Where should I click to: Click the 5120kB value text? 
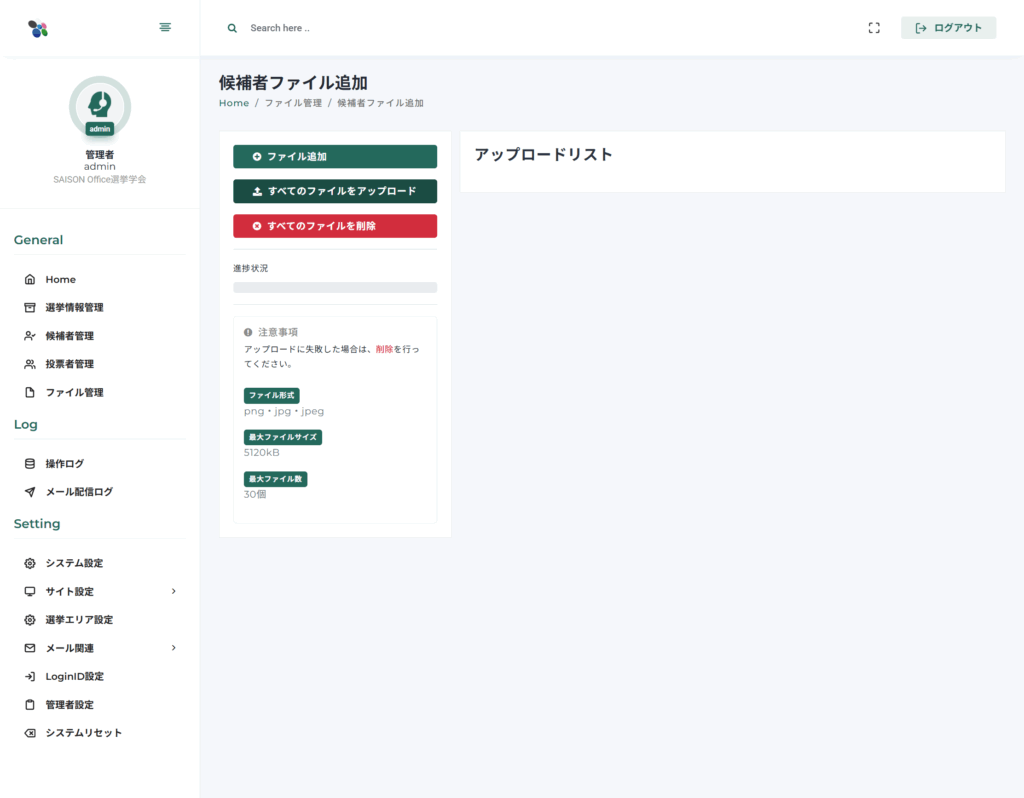pyautogui.click(x=262, y=453)
